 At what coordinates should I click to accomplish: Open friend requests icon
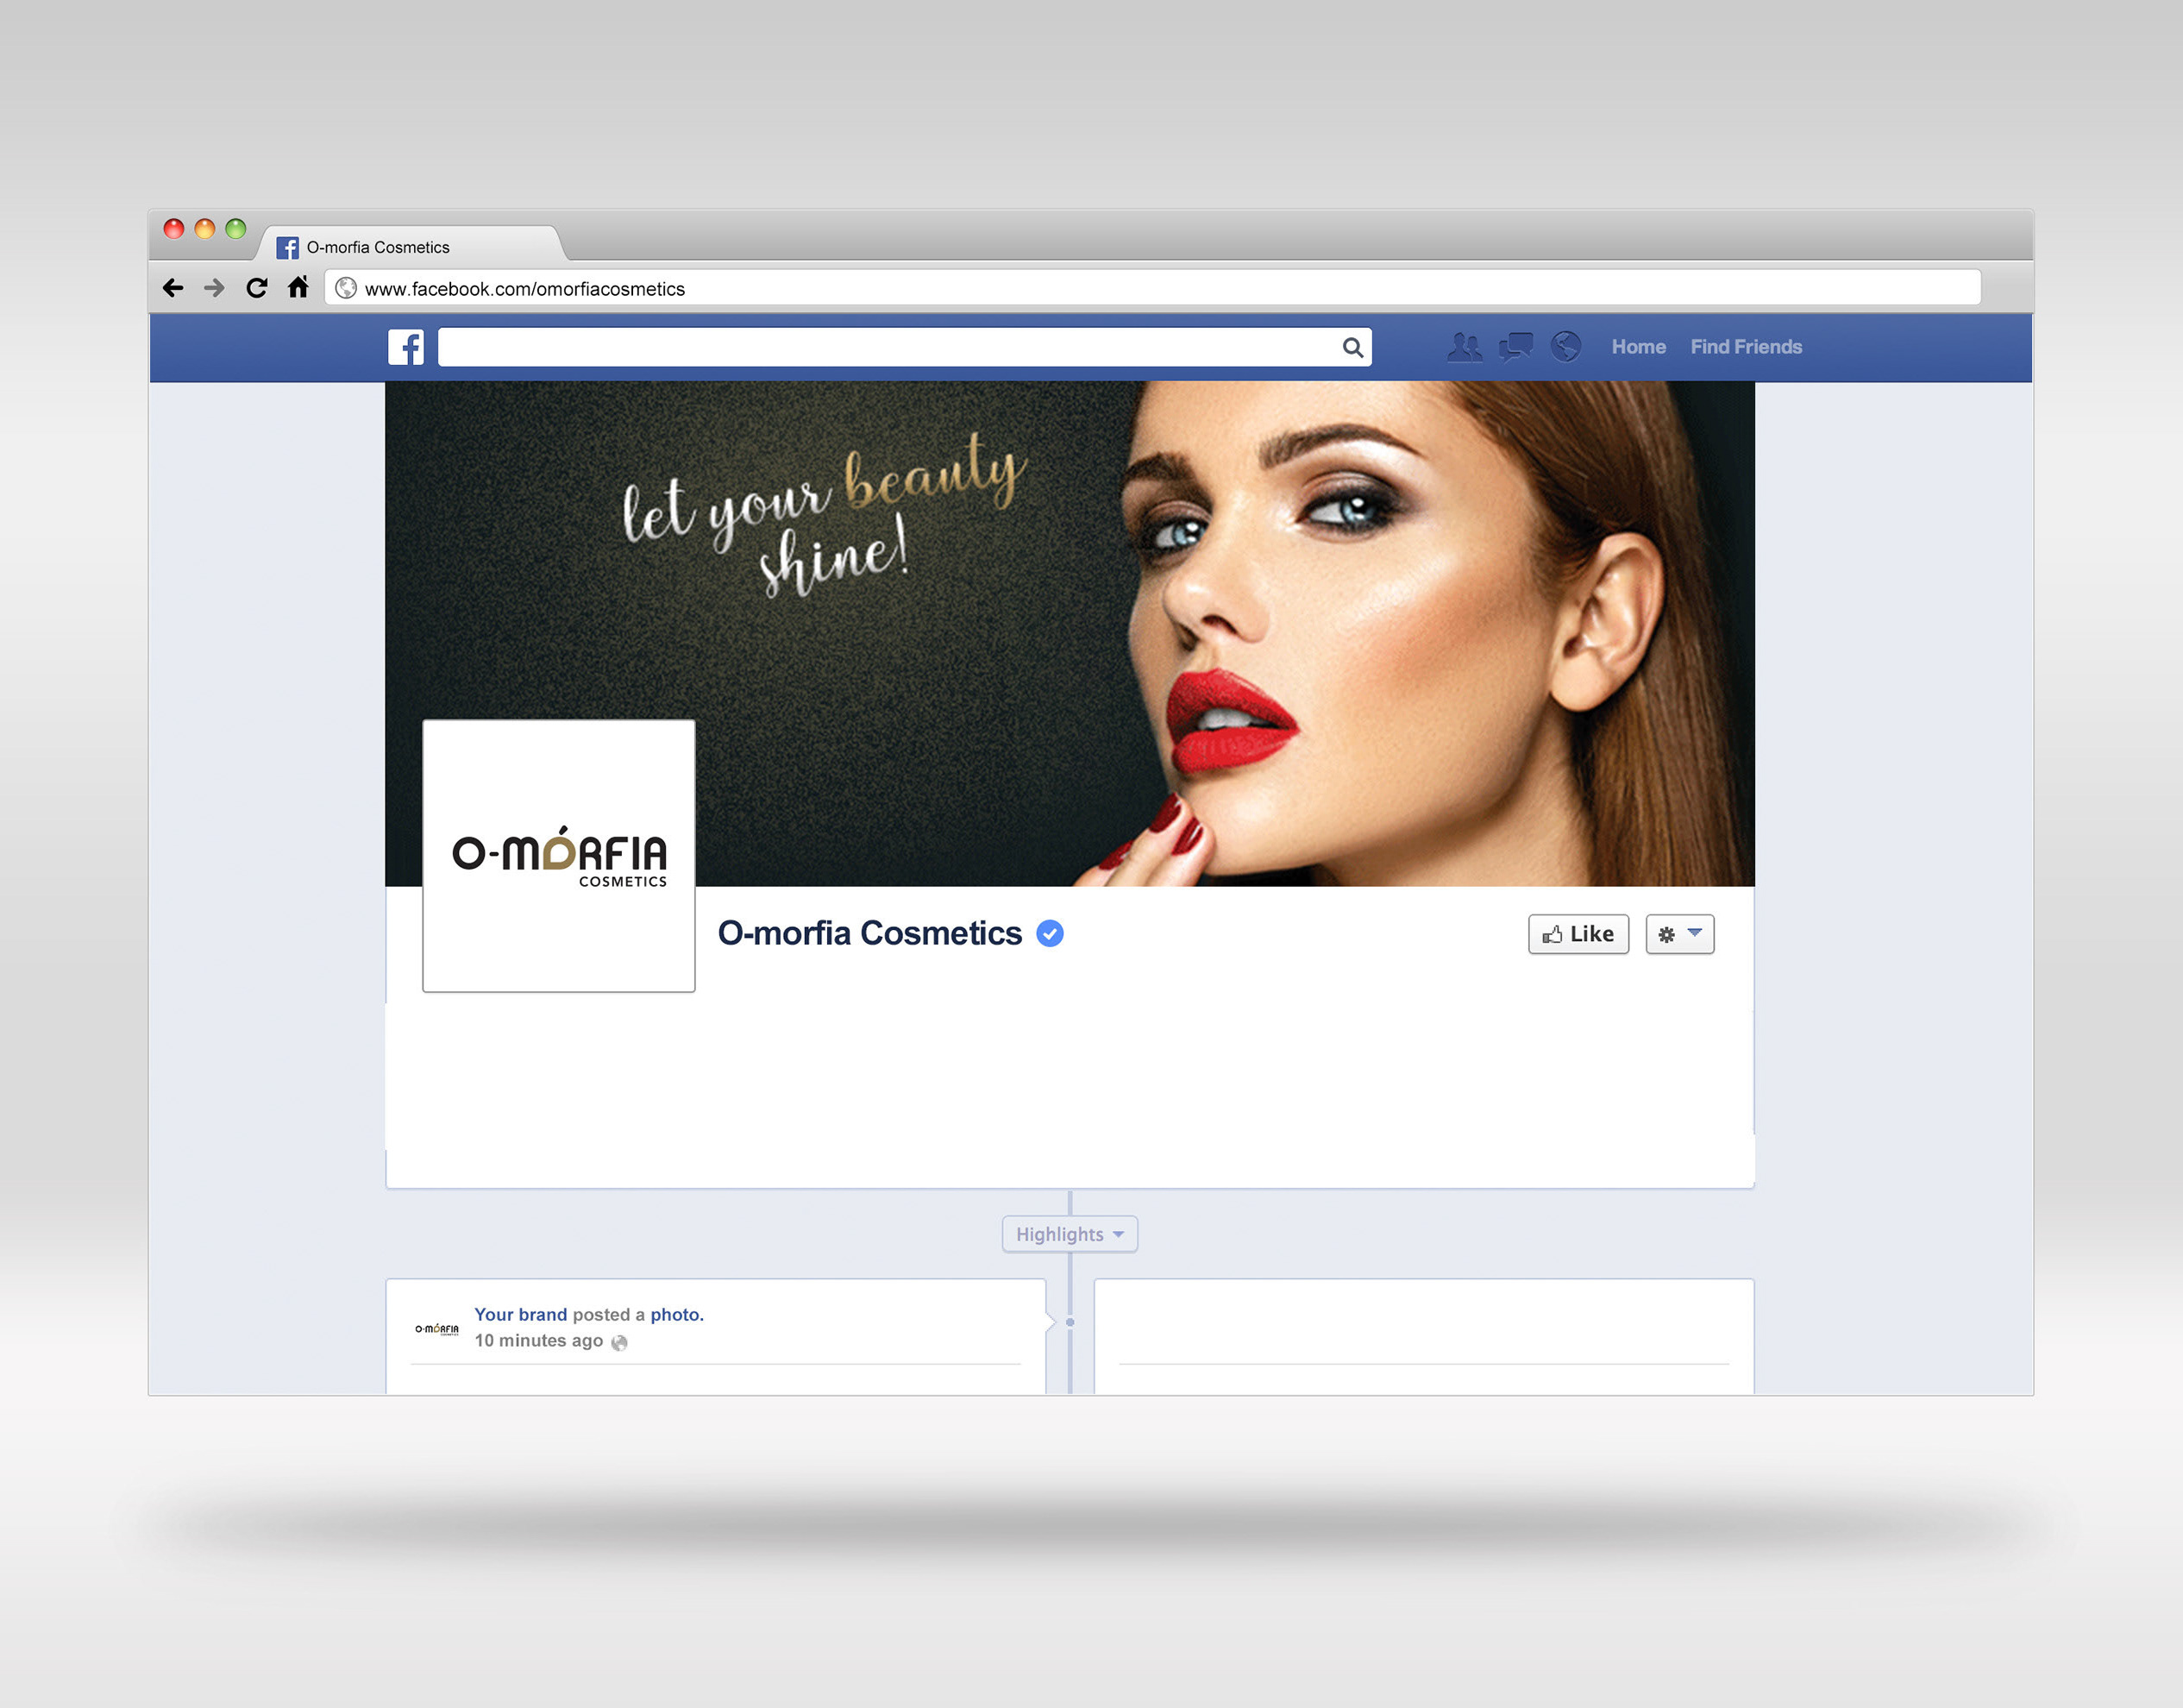coord(1465,347)
